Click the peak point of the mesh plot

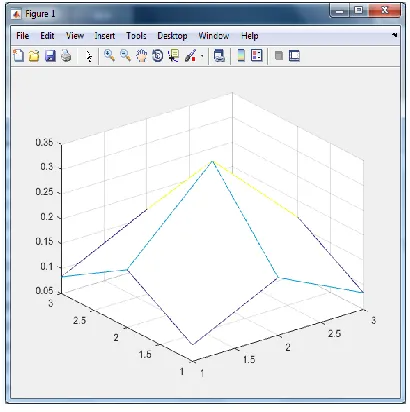point(212,161)
